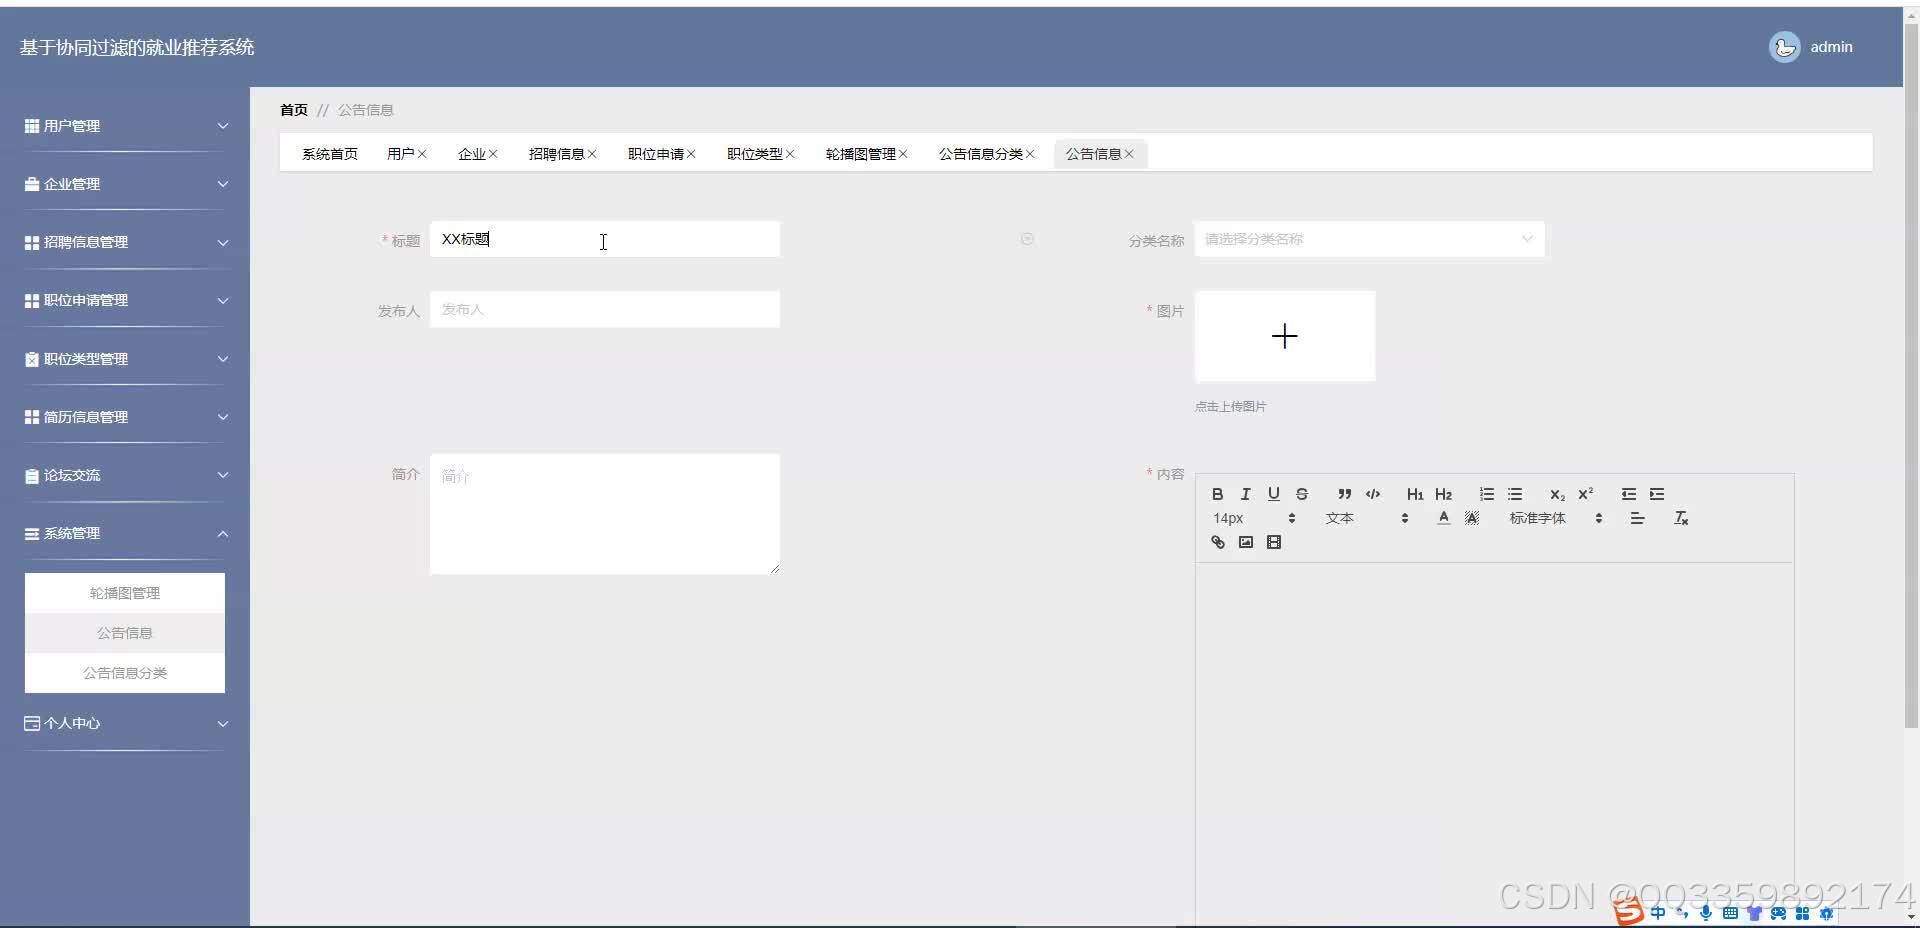This screenshot has width=1920, height=928.
Task: Apply superscript formatting
Action: [1585, 494]
